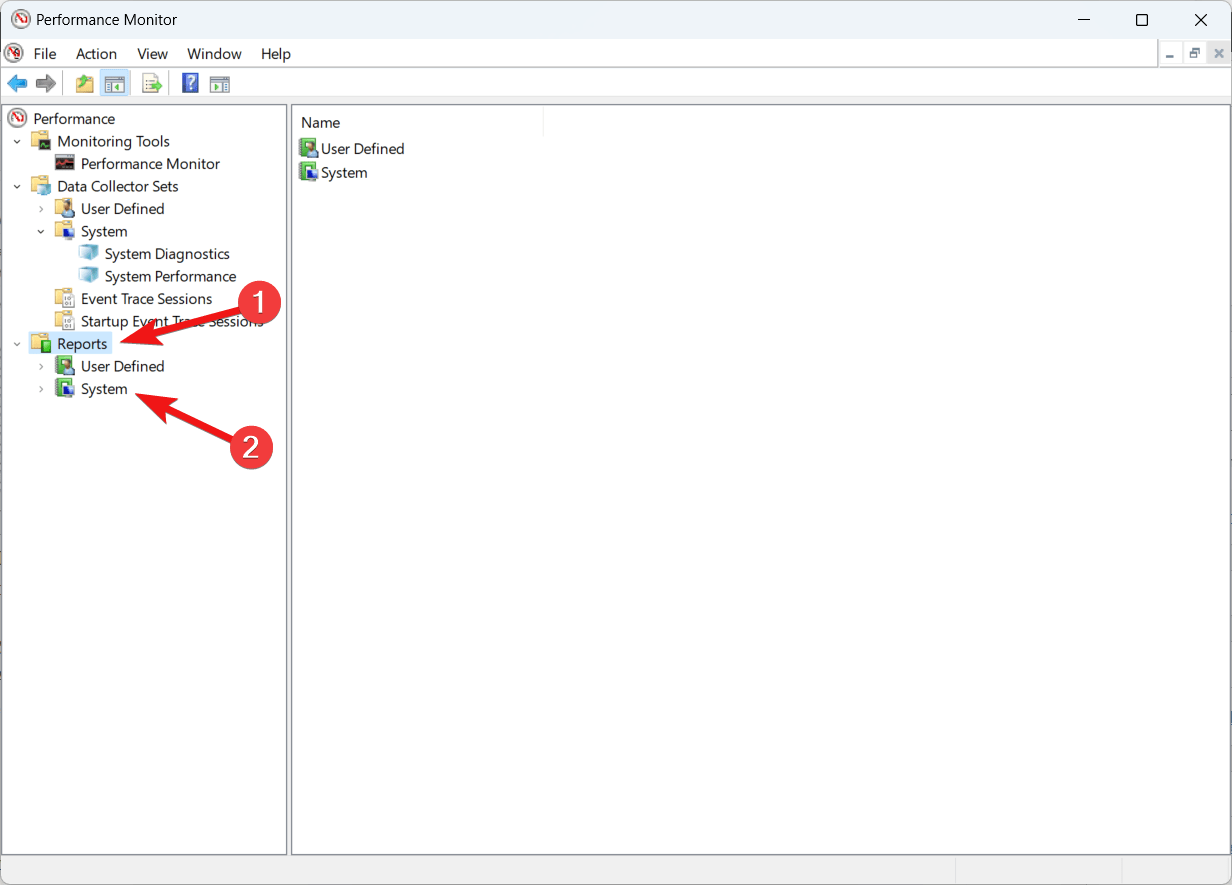Click the User Defined icon in right pane

pyautogui.click(x=308, y=148)
